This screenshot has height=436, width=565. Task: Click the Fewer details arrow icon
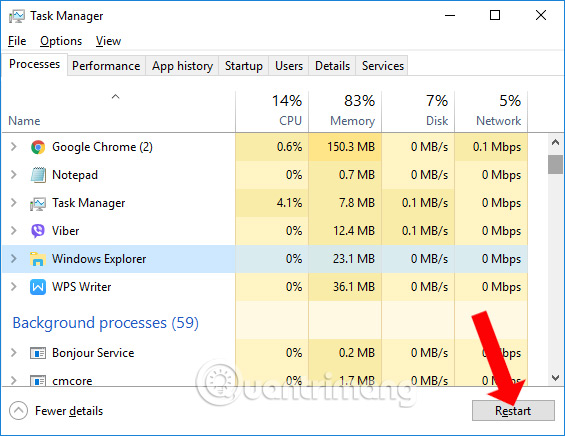pos(18,411)
